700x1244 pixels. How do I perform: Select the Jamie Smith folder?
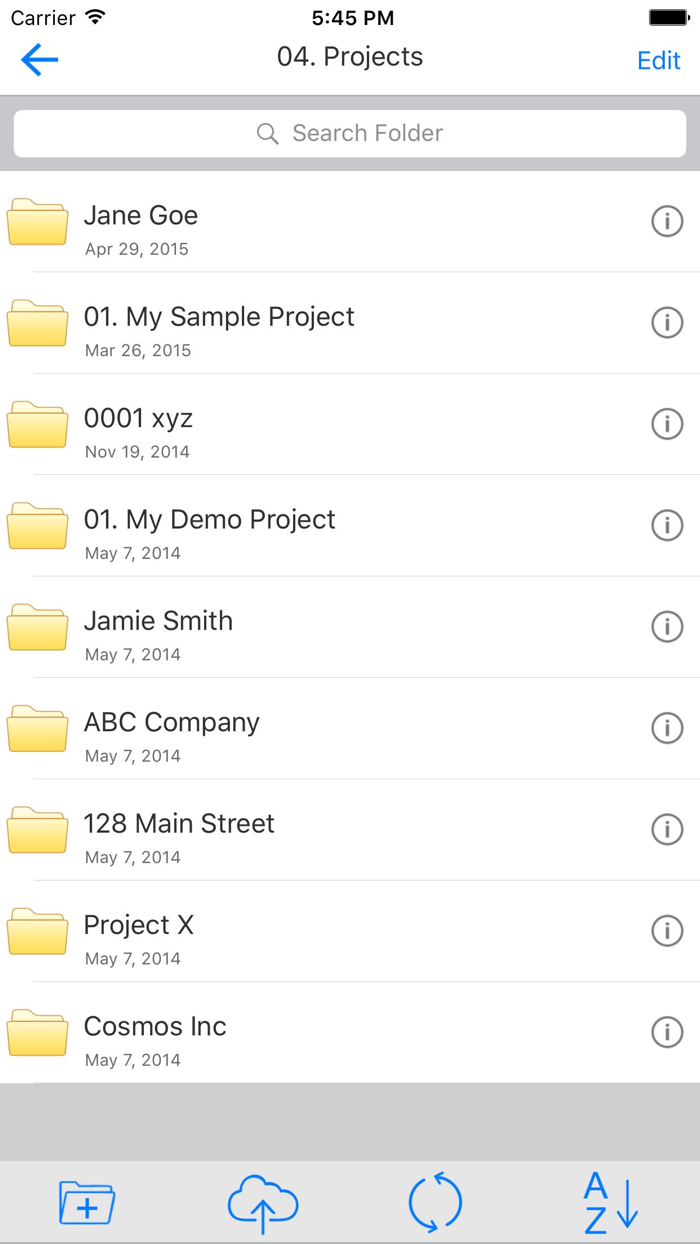158,621
